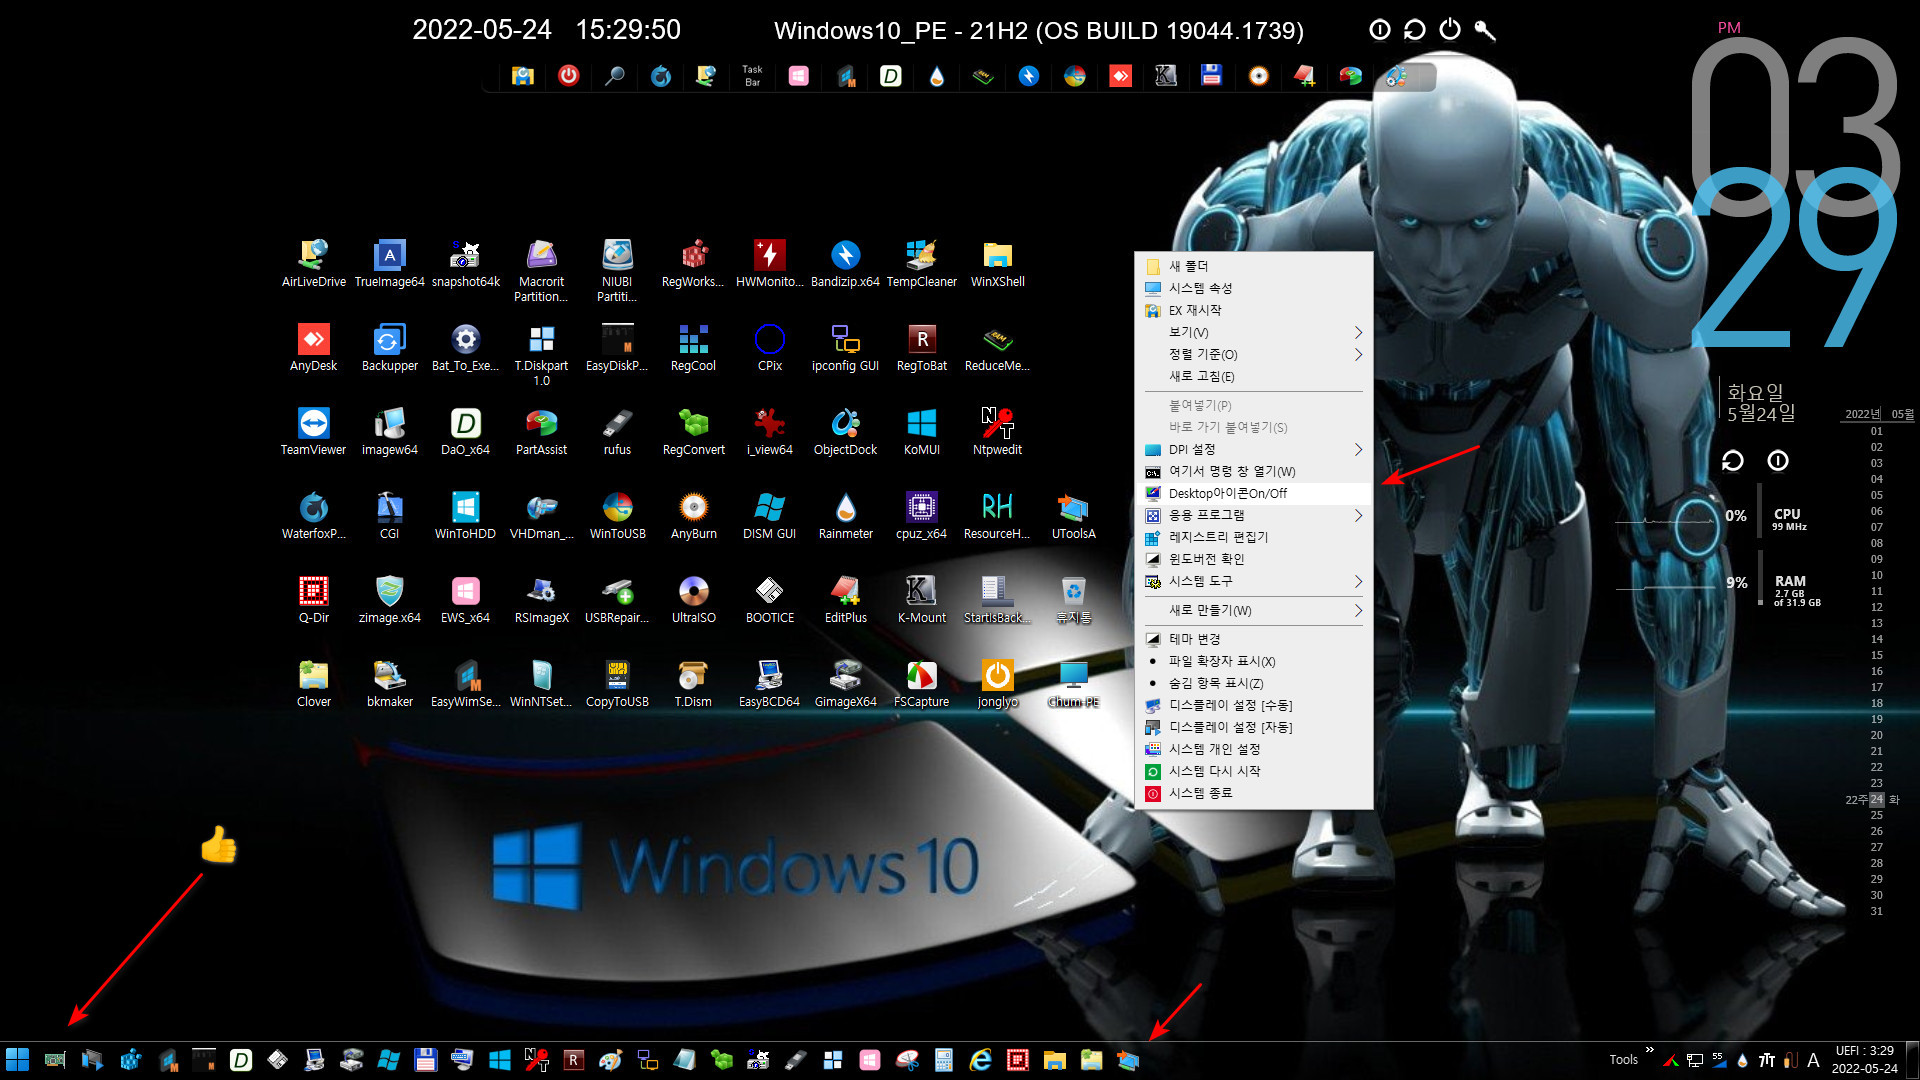The width and height of the screenshot is (1920, 1080).
Task: Choose 윈도버전 확인 menu entry
Action: 1254,559
